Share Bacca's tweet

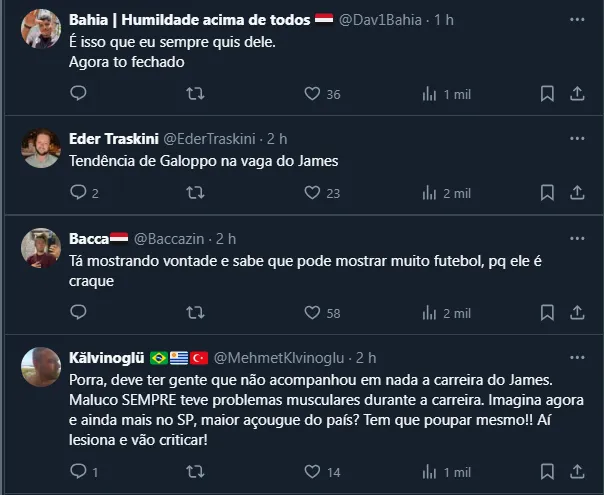(577, 313)
